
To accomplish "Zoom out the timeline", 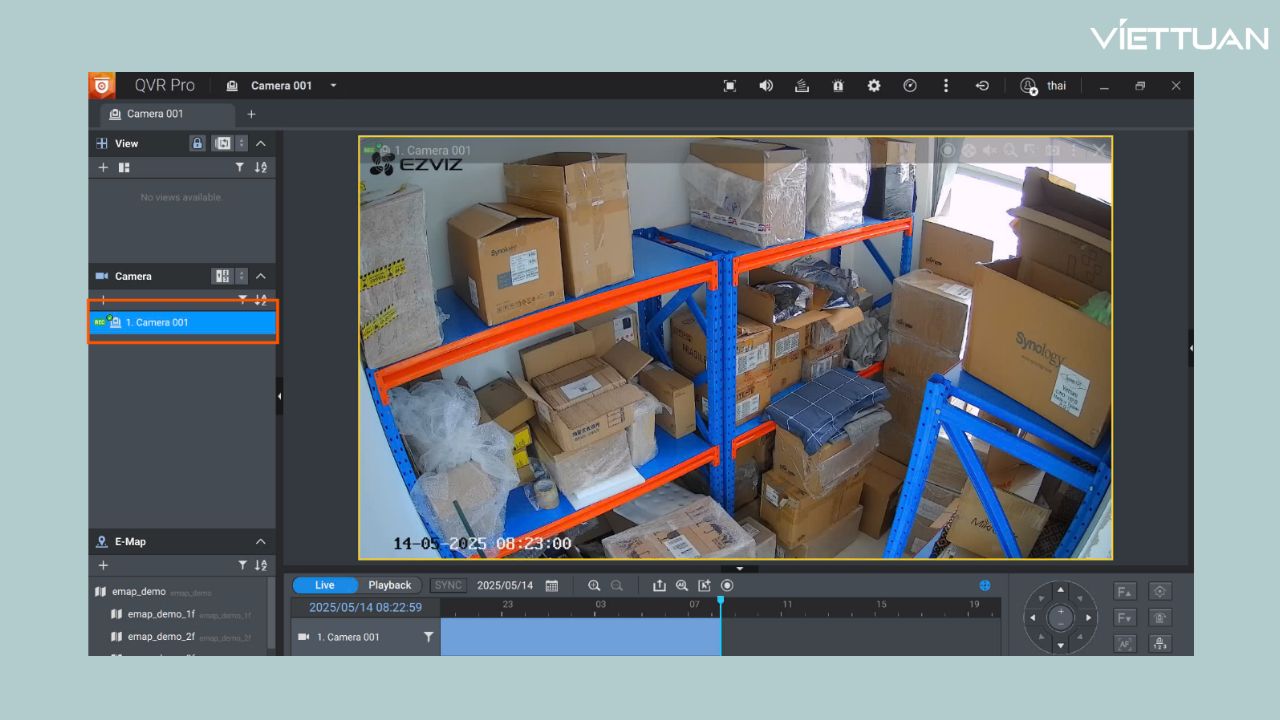I will coord(617,585).
